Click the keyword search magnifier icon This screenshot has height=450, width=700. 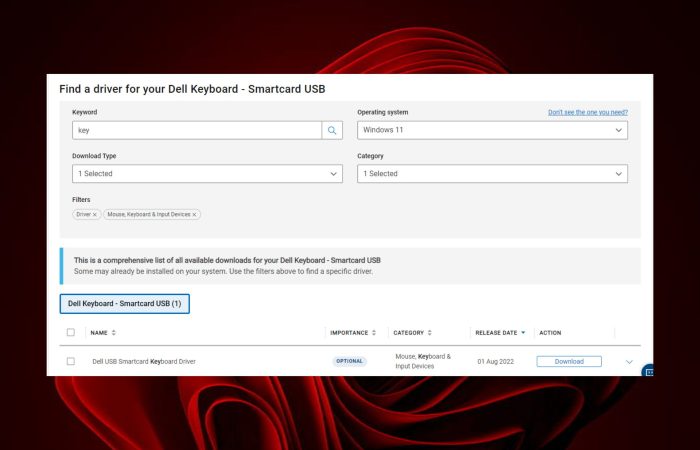(332, 130)
